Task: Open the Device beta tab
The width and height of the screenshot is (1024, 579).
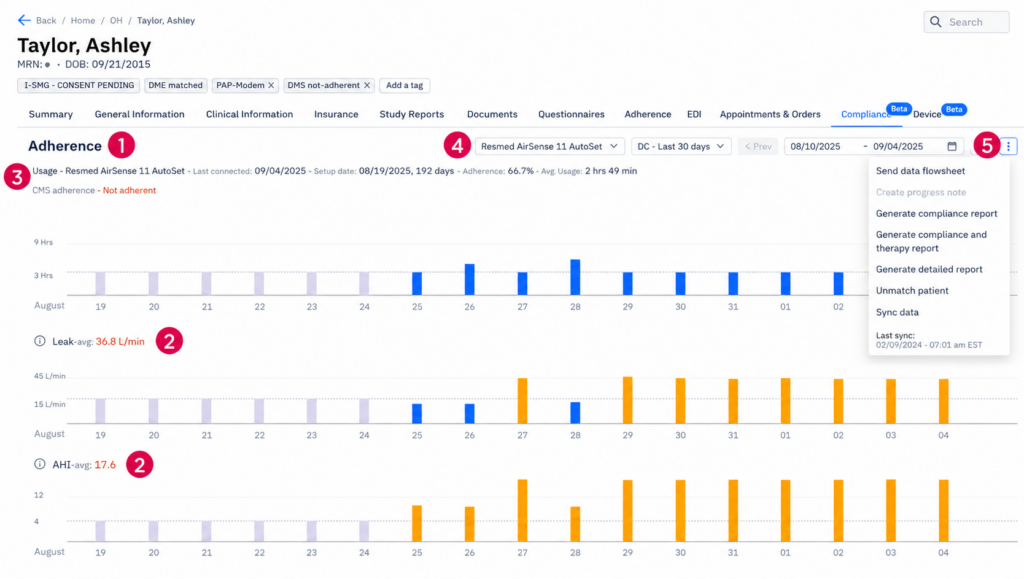Action: tap(927, 114)
